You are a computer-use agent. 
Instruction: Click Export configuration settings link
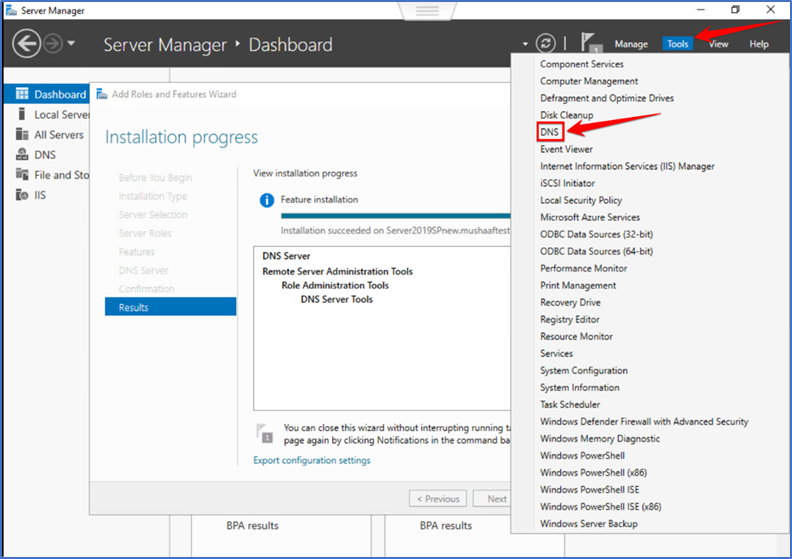[x=312, y=461]
